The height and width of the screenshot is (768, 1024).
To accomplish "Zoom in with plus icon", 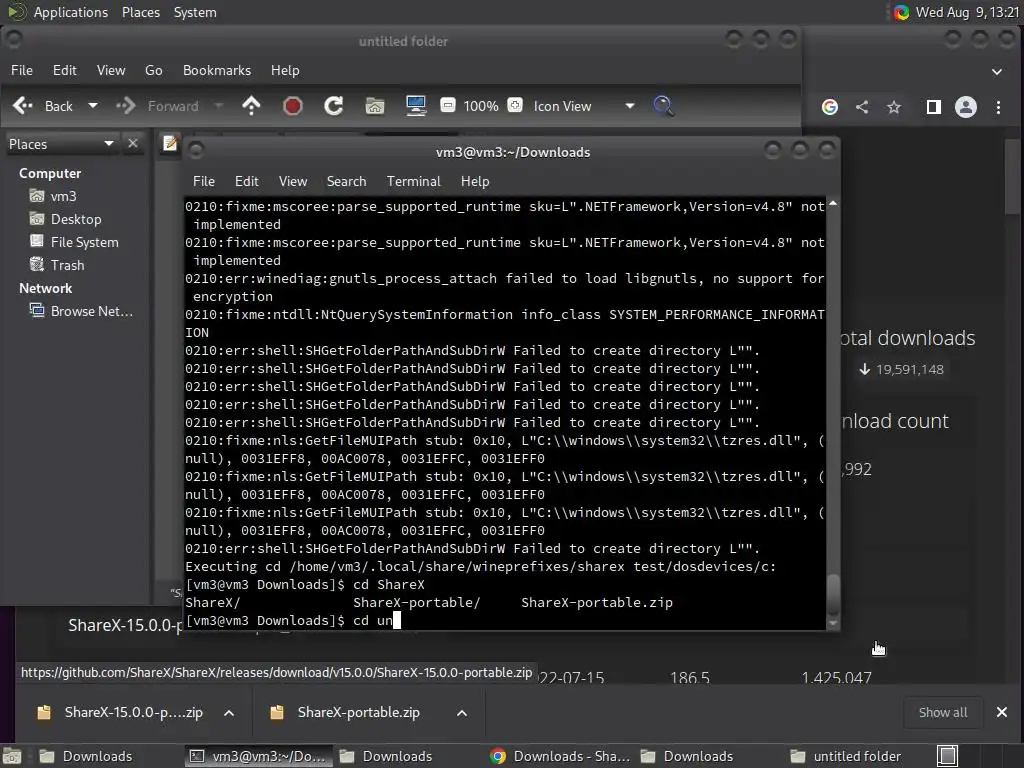I will coord(515,105).
